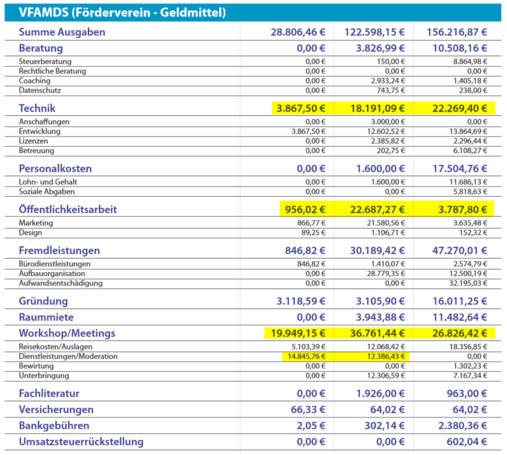
Task: Click the Beratung category heading
Action: pos(41,48)
